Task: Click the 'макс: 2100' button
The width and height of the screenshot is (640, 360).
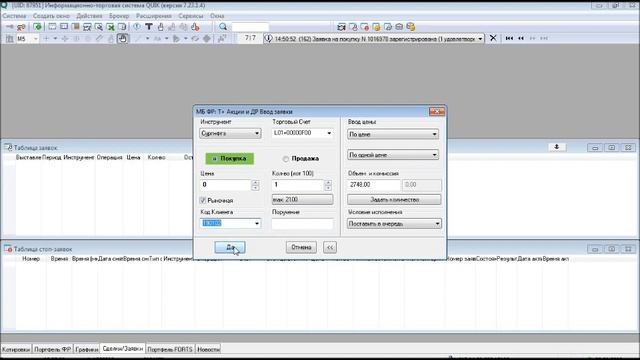Action: click(302, 200)
